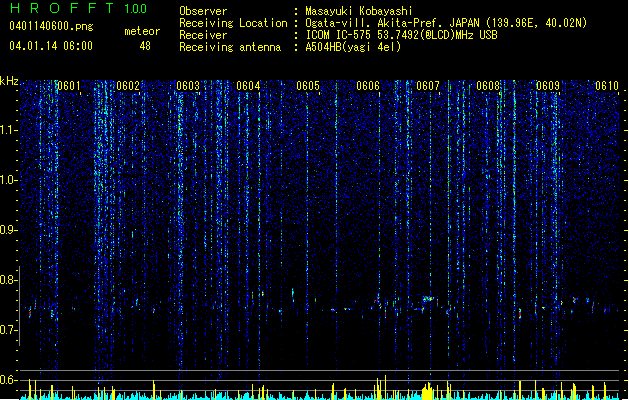This screenshot has height=400, width=629.
Task: Click the 0607 time marker
Action: [428, 86]
